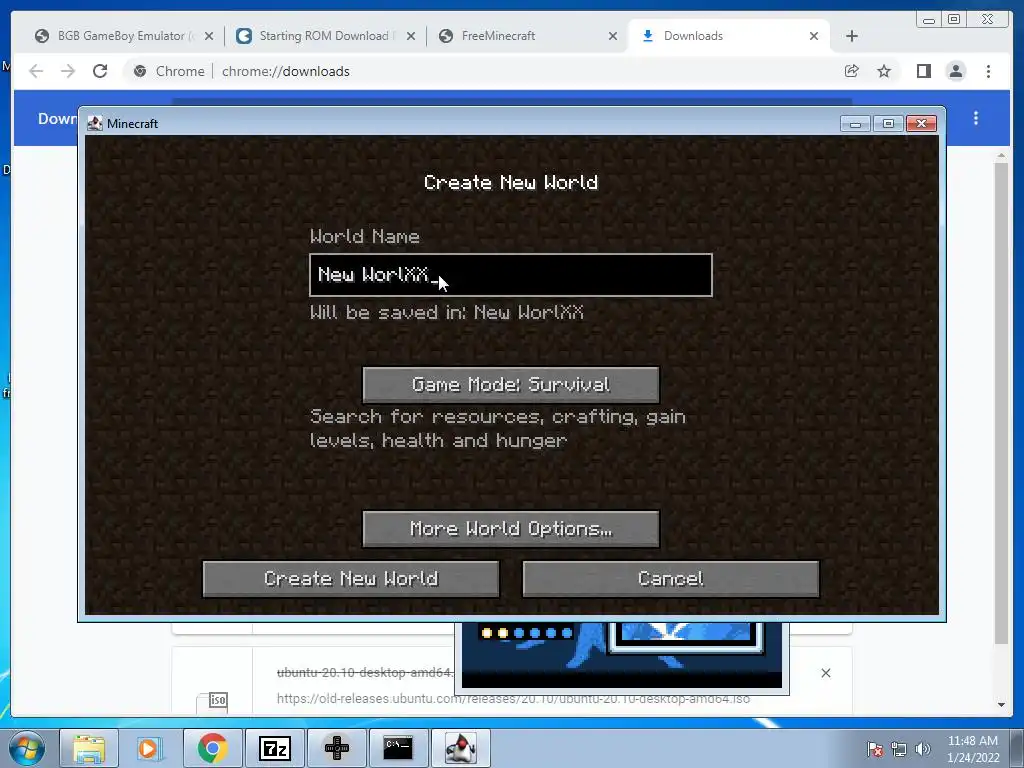Click the chrome://downloads address bar
The width and height of the screenshot is (1024, 768).
pos(483,71)
